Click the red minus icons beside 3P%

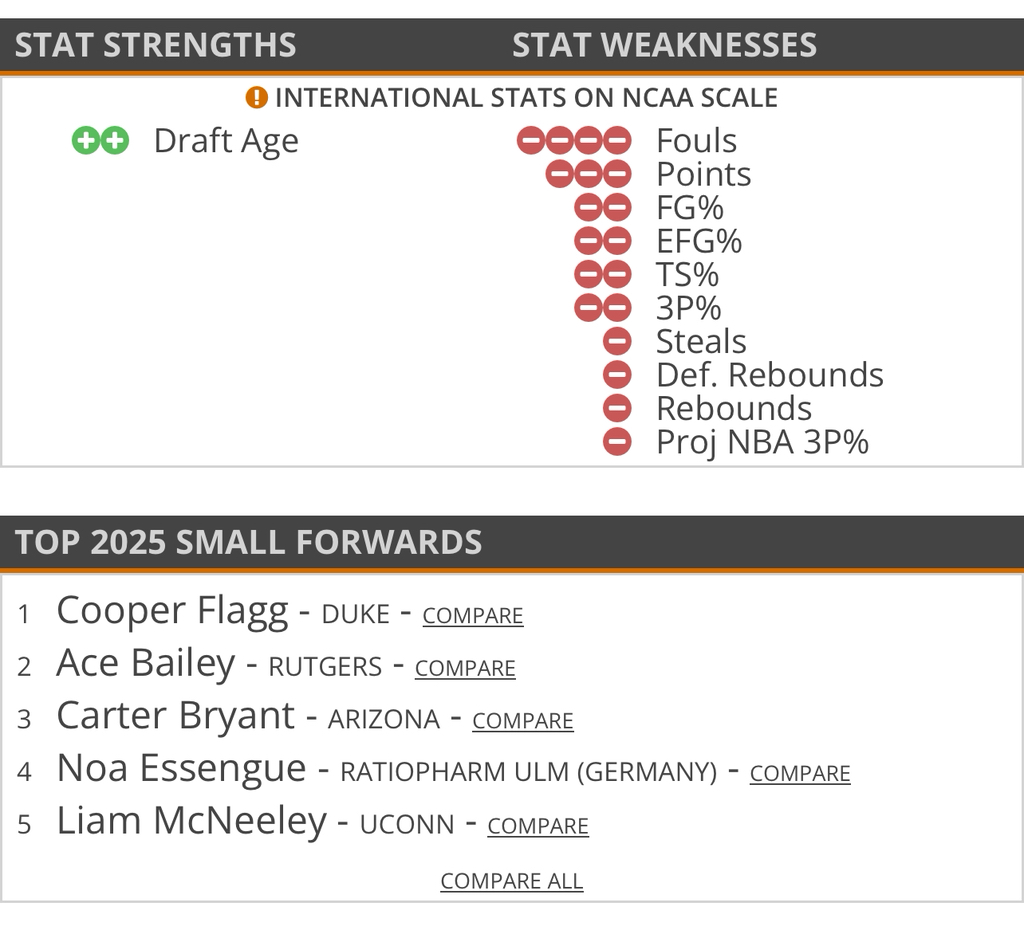click(x=603, y=308)
